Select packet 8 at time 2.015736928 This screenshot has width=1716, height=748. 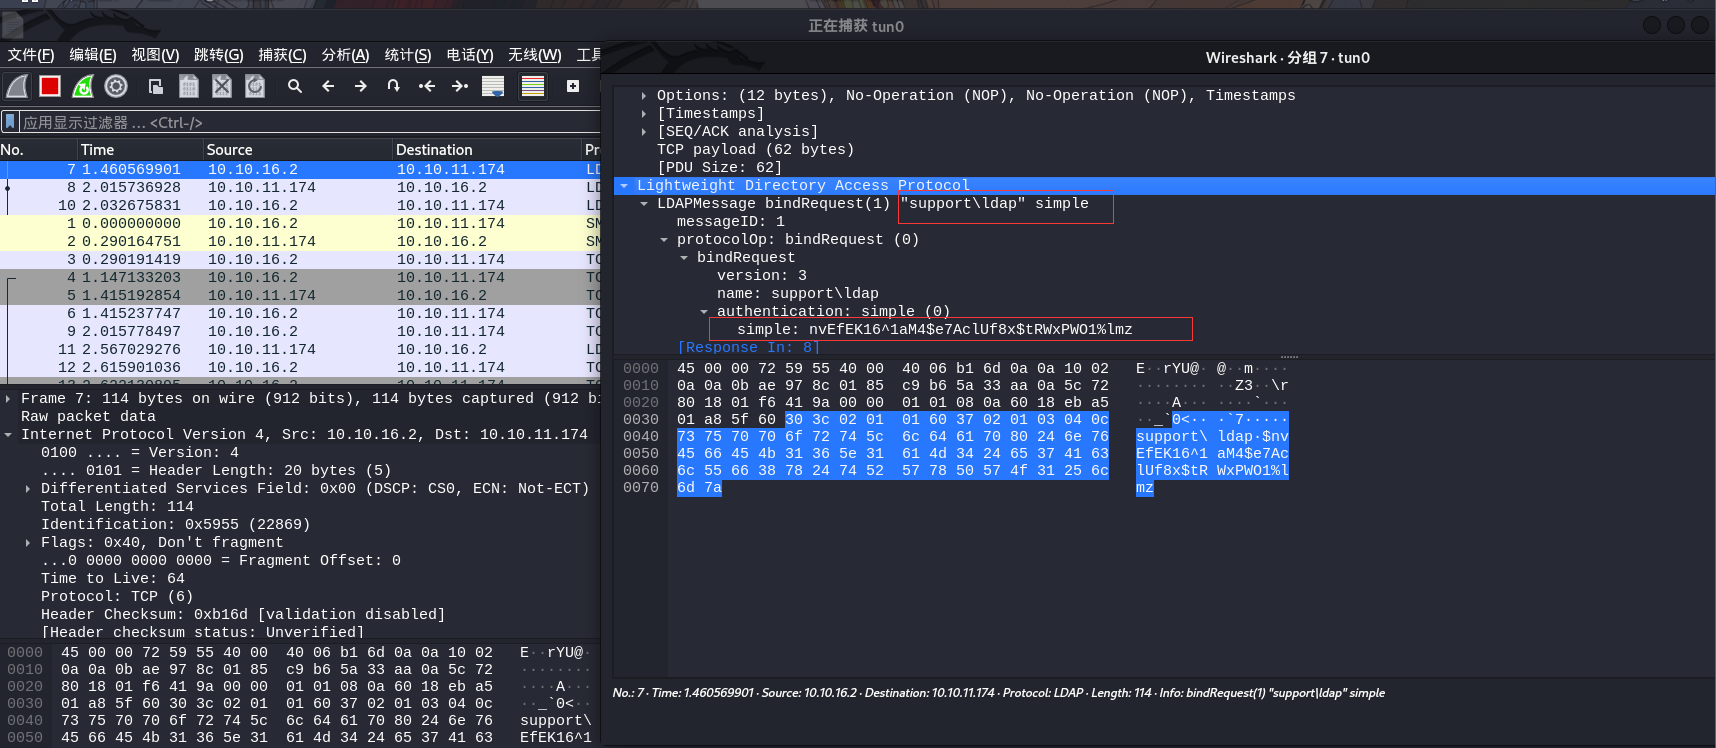pos(300,188)
